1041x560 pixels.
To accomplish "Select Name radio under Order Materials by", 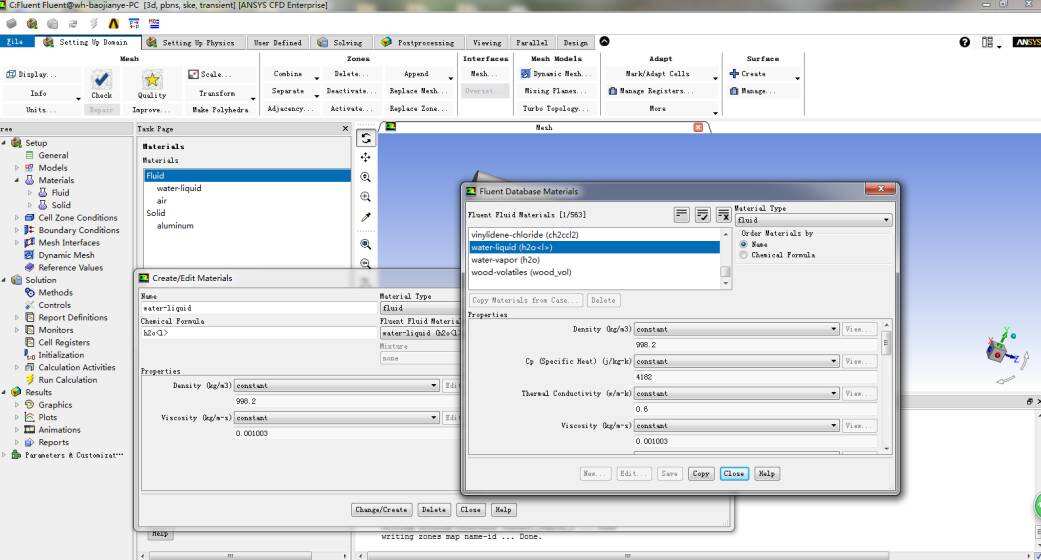I will point(744,244).
